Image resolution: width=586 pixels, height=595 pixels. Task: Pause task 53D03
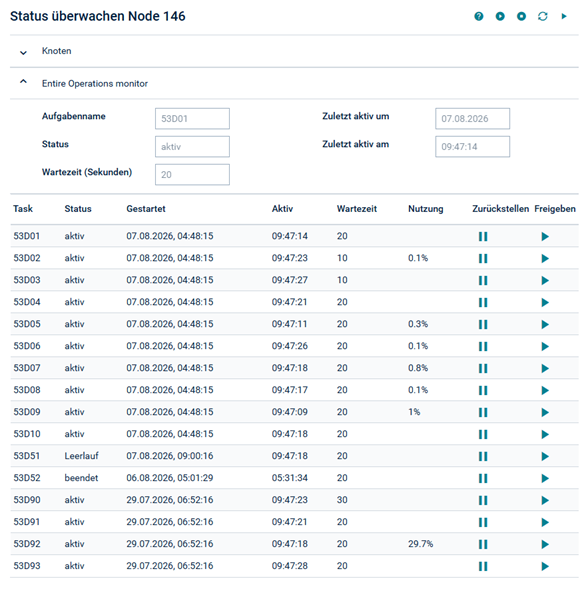[483, 280]
